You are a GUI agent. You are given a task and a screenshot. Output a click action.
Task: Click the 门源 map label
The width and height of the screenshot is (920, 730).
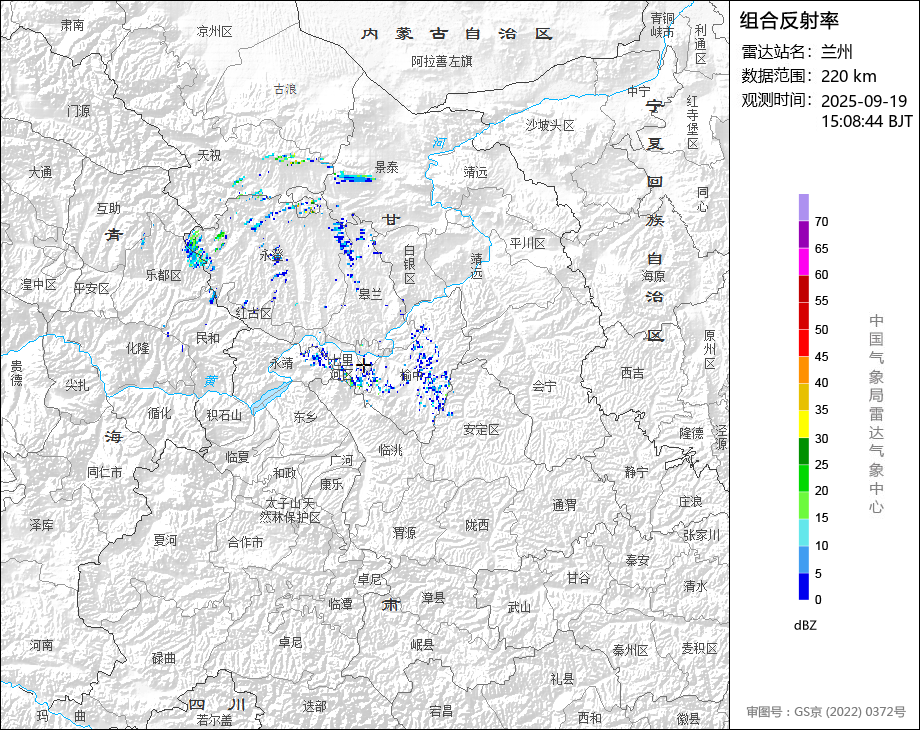coord(78,110)
